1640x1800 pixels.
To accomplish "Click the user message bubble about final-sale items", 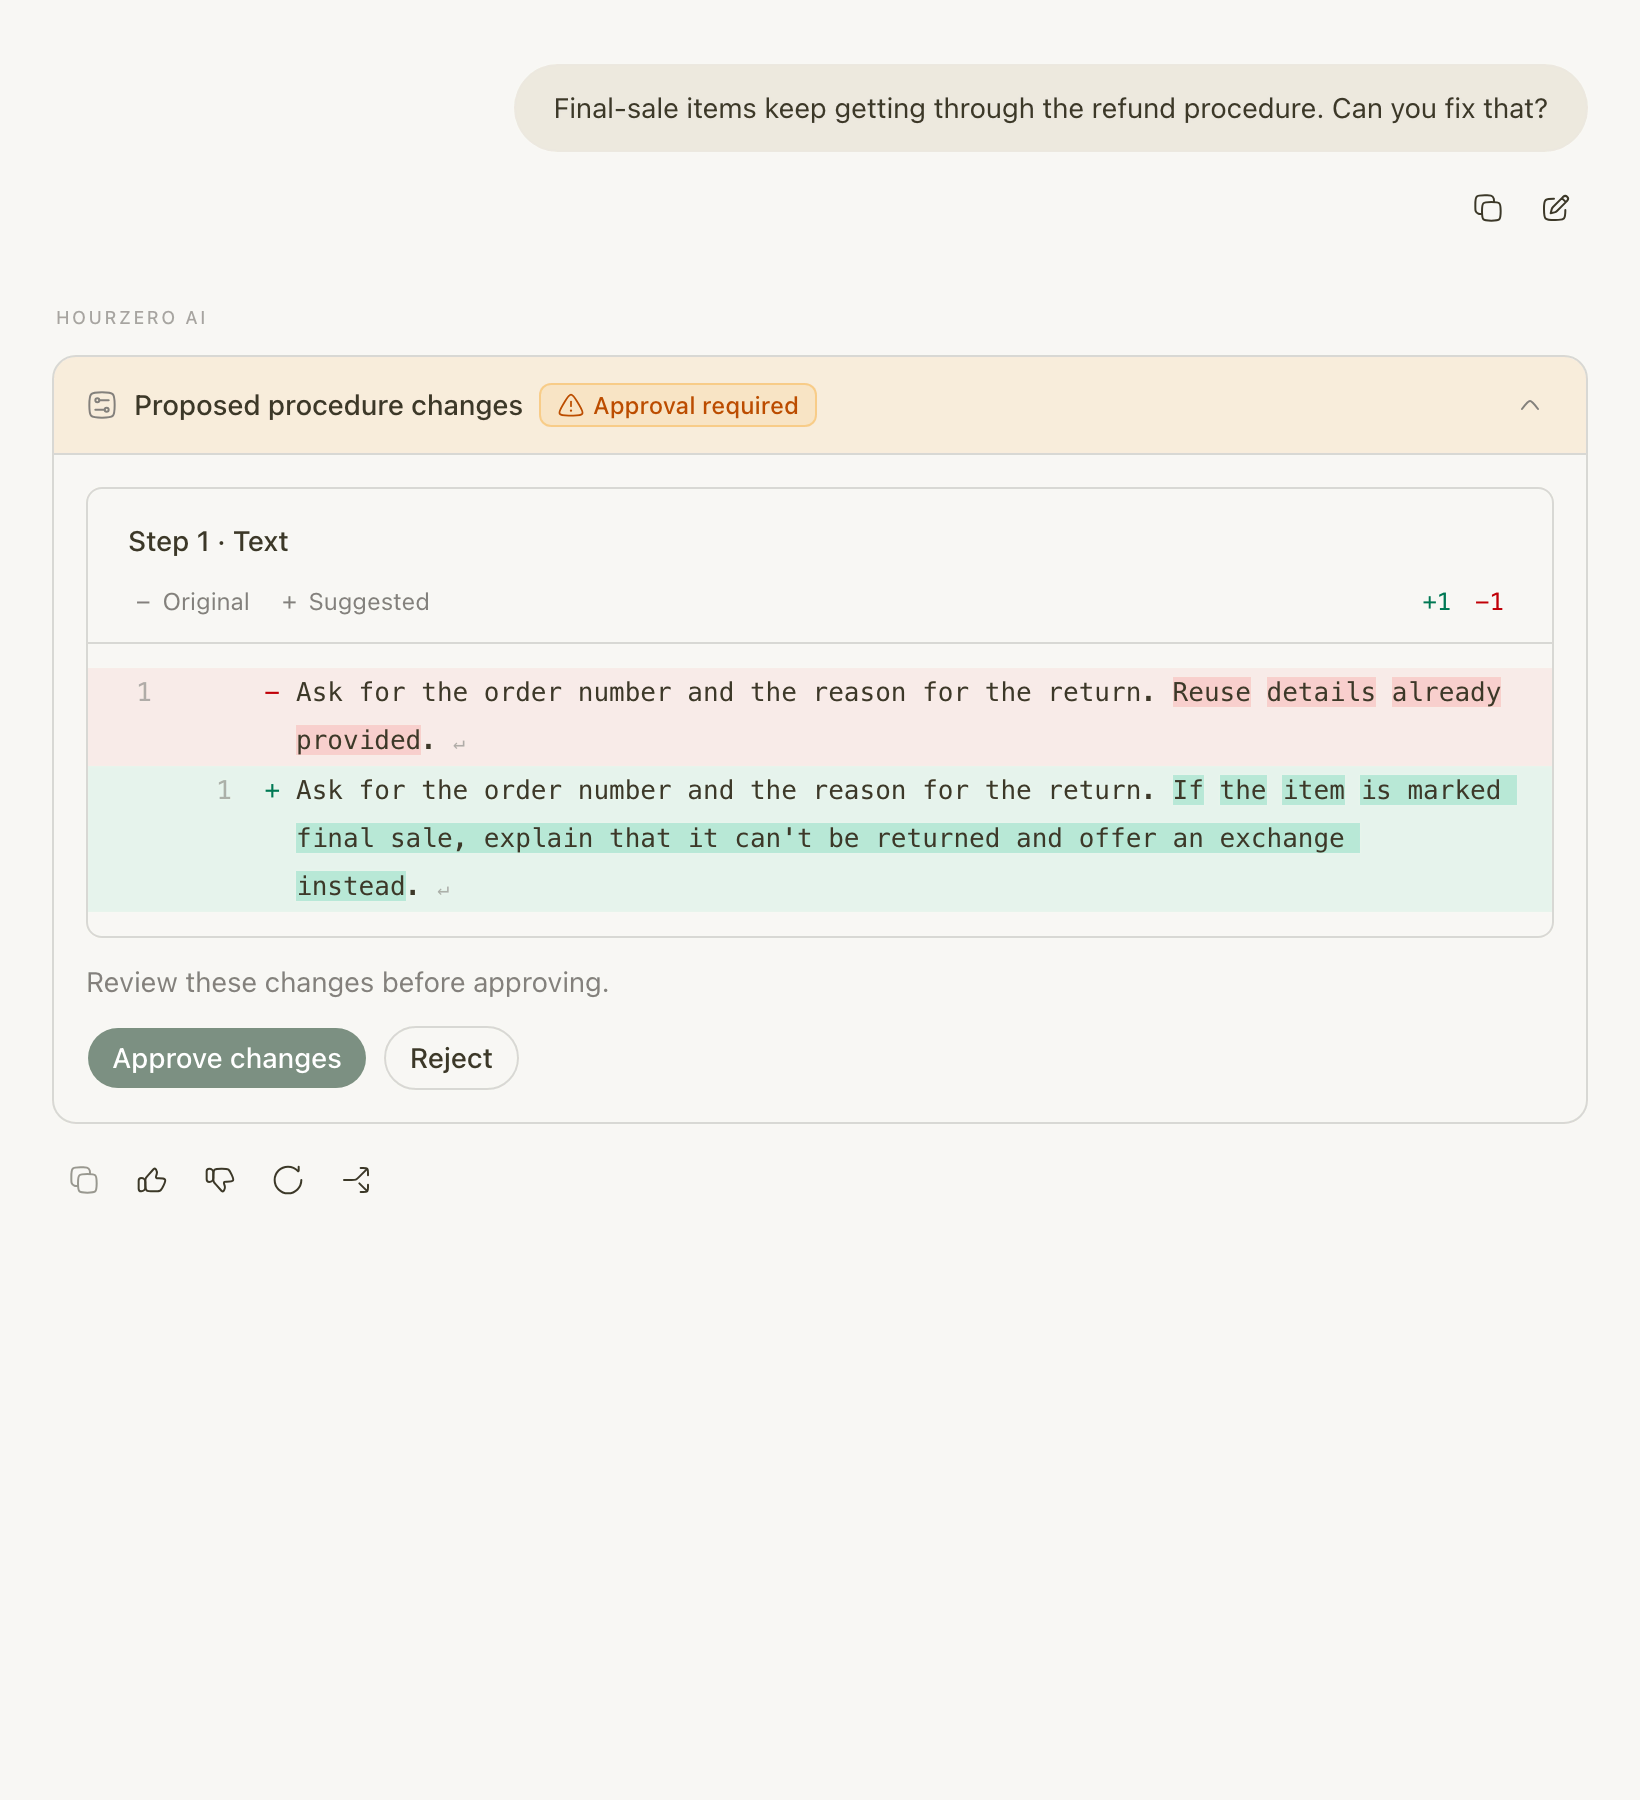I will (1051, 108).
